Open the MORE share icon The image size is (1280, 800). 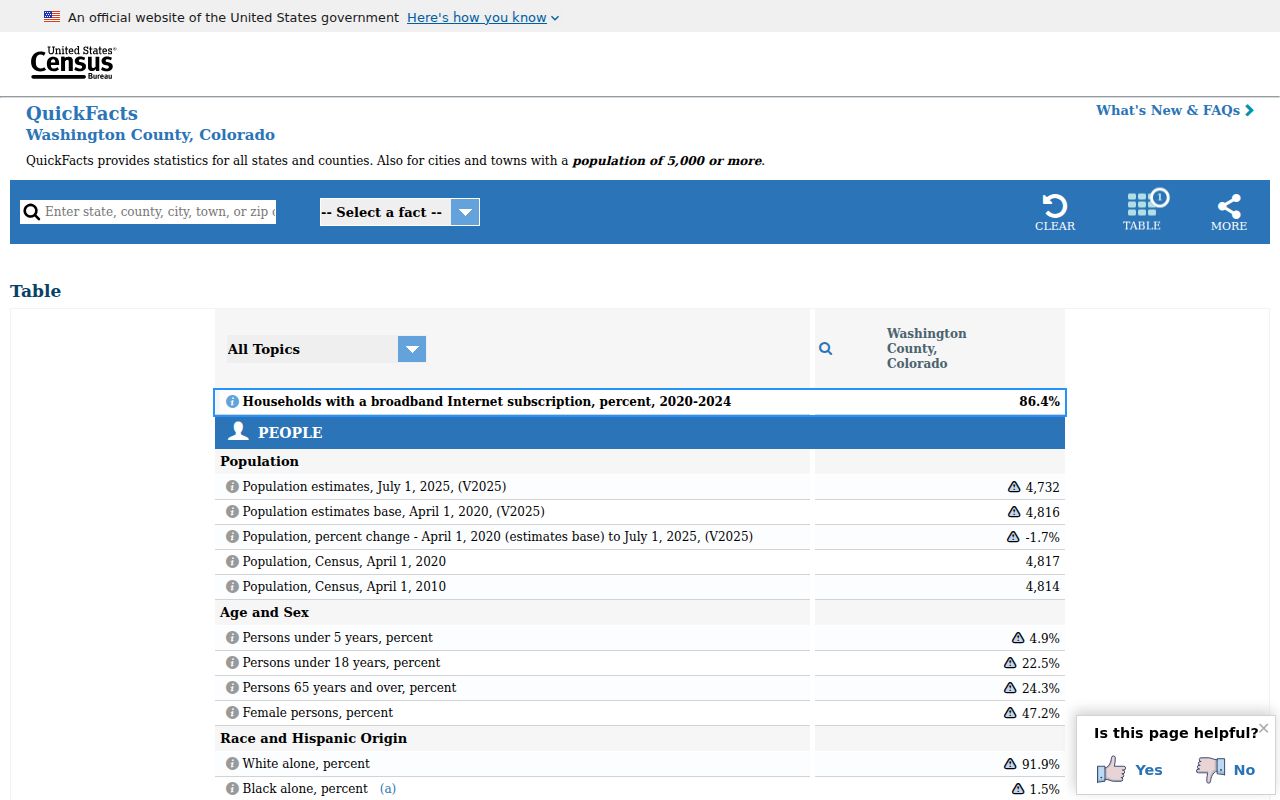click(x=1229, y=206)
